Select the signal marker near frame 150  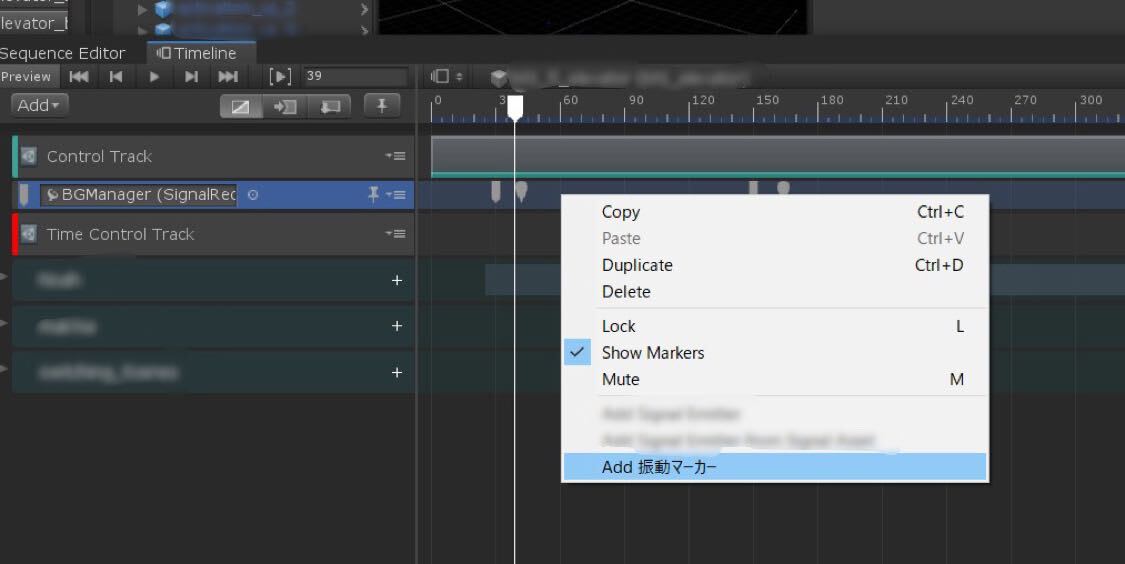click(753, 188)
